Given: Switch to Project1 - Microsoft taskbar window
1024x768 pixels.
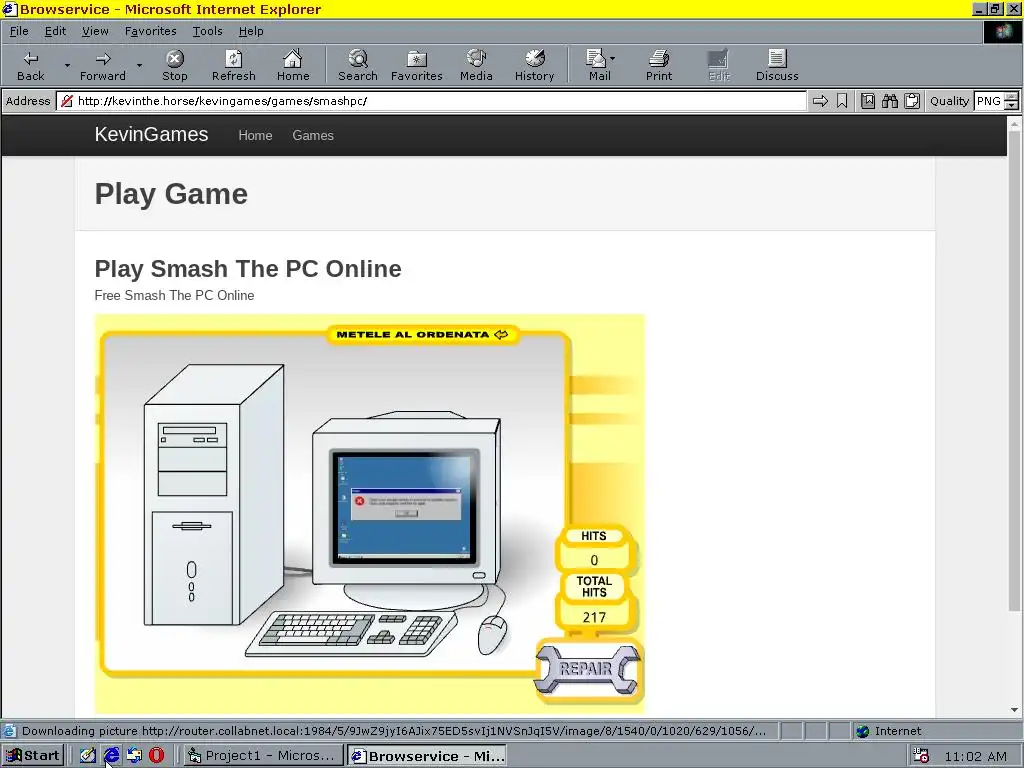Looking at the screenshot, I should point(262,756).
